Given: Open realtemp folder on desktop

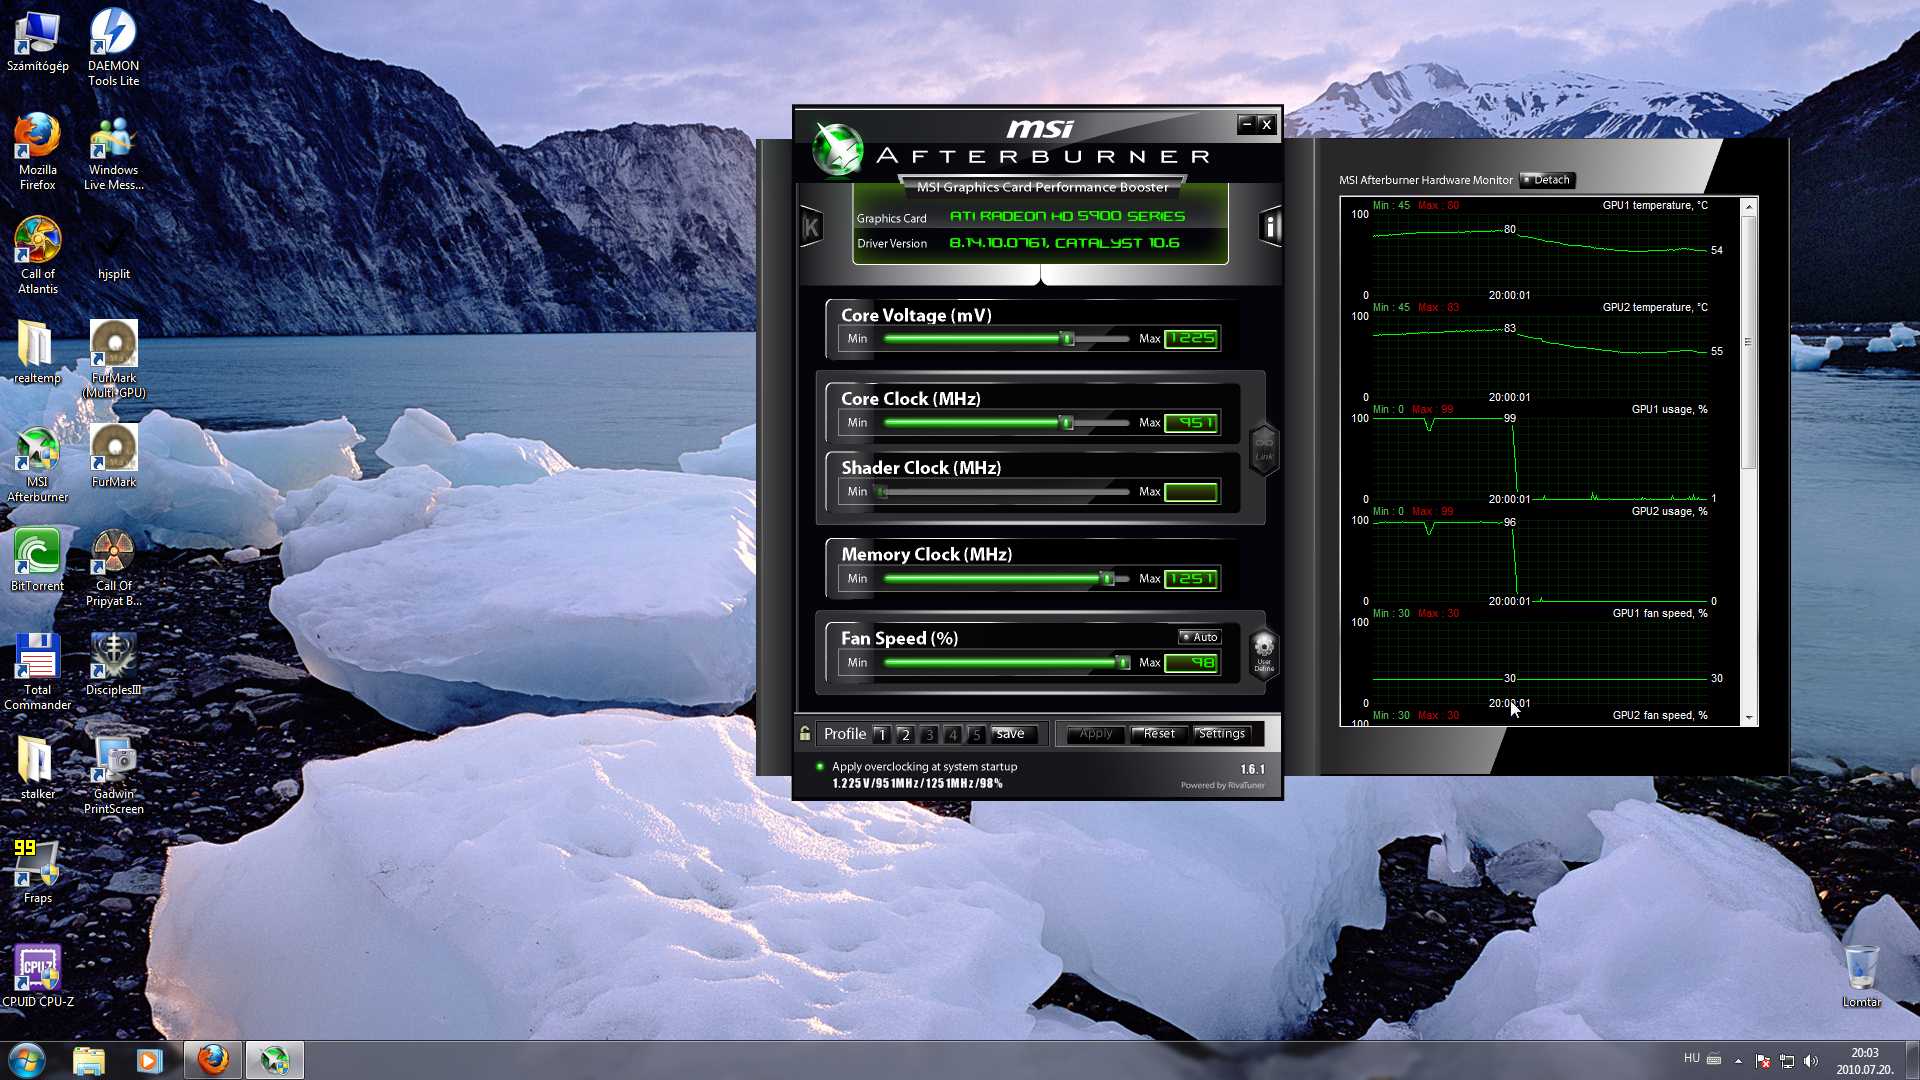Looking at the screenshot, I should (x=37, y=353).
